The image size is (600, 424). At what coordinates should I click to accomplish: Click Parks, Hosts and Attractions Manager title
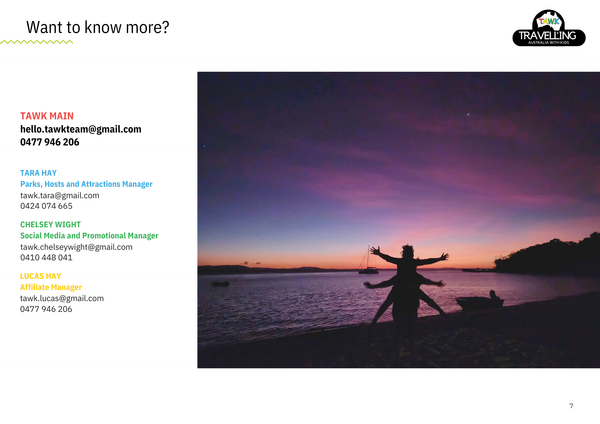[86, 184]
